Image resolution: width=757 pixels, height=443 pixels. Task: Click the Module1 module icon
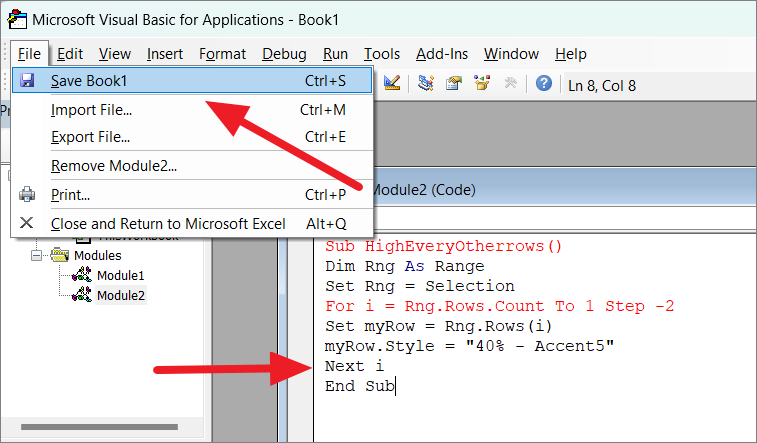(82, 275)
